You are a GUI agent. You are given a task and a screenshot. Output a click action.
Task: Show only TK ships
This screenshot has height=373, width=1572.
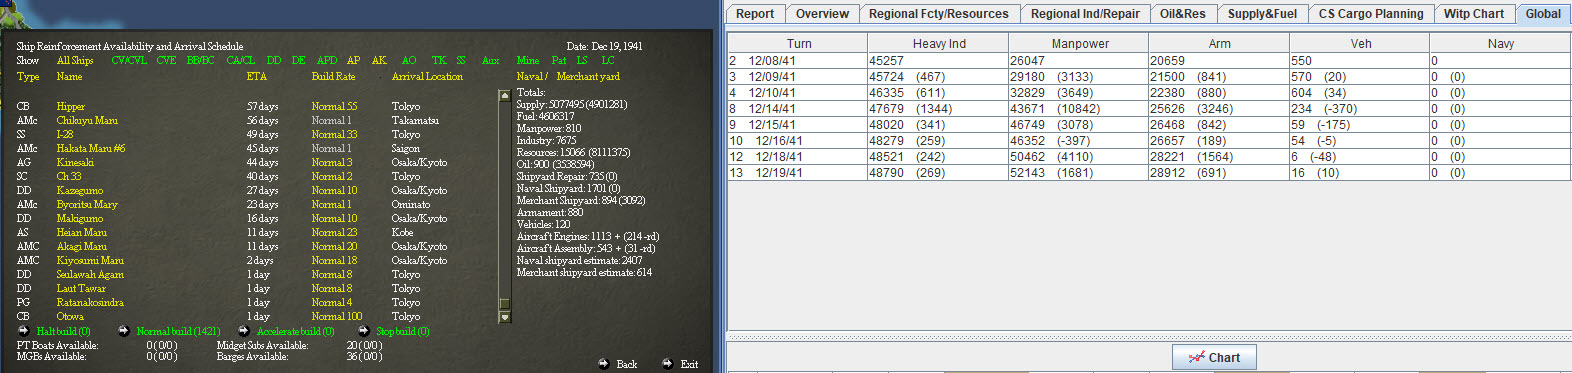[x=439, y=60]
